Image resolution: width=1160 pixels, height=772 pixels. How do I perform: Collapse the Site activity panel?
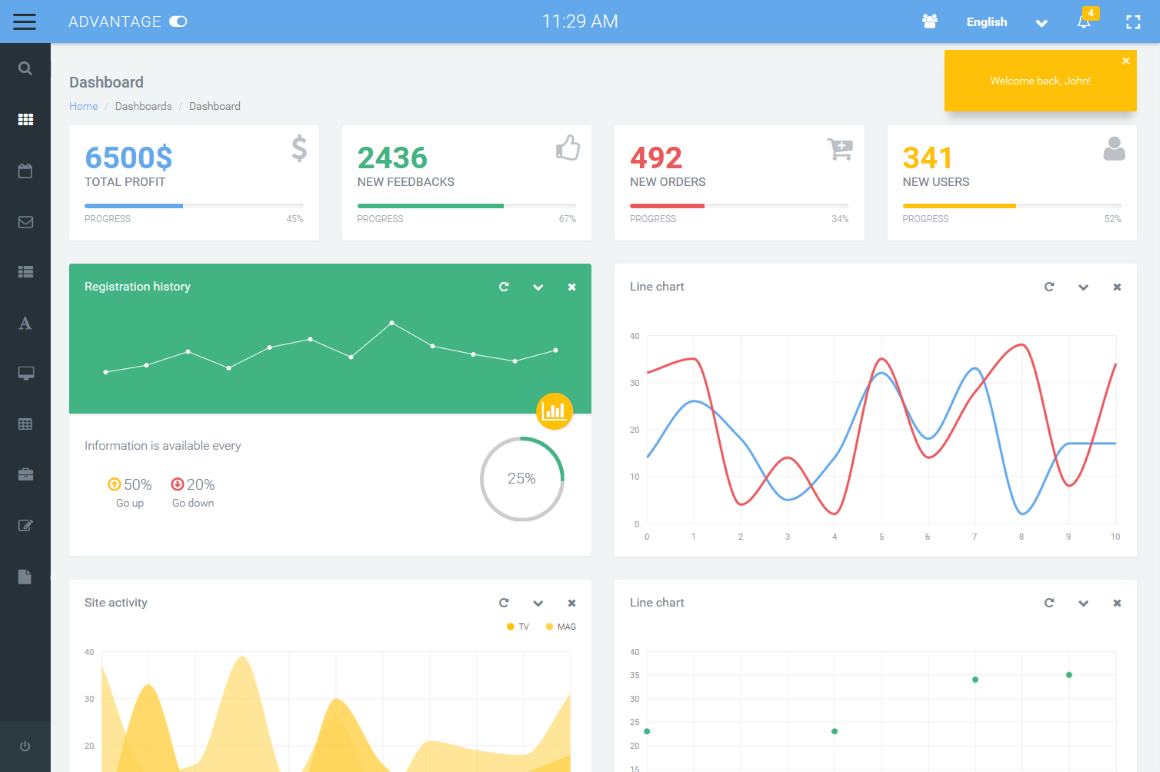[x=538, y=603]
